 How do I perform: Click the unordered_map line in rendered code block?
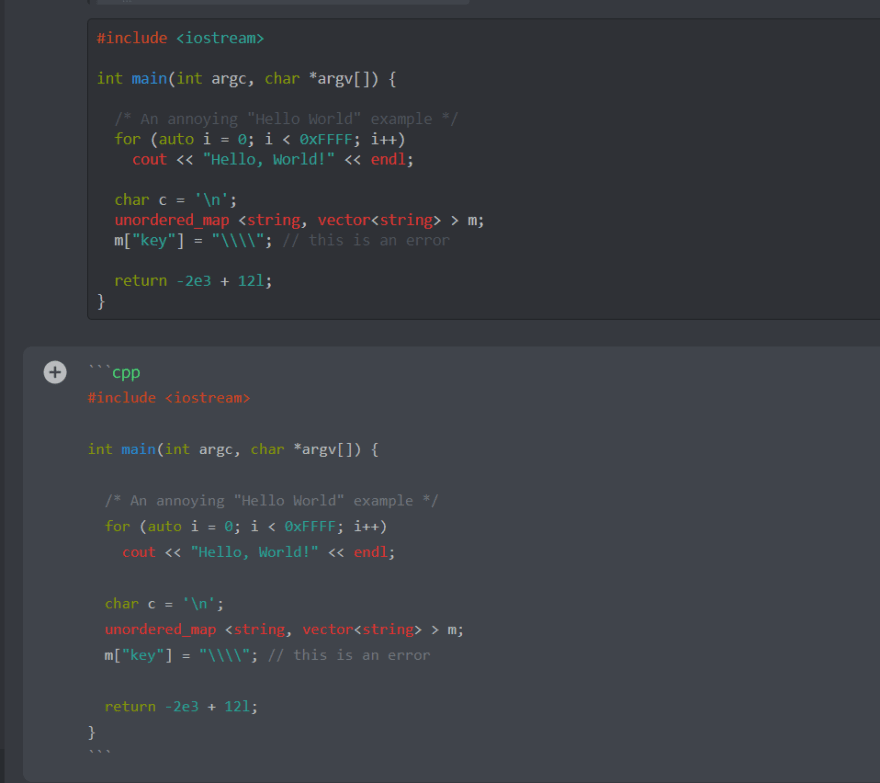pos(299,220)
